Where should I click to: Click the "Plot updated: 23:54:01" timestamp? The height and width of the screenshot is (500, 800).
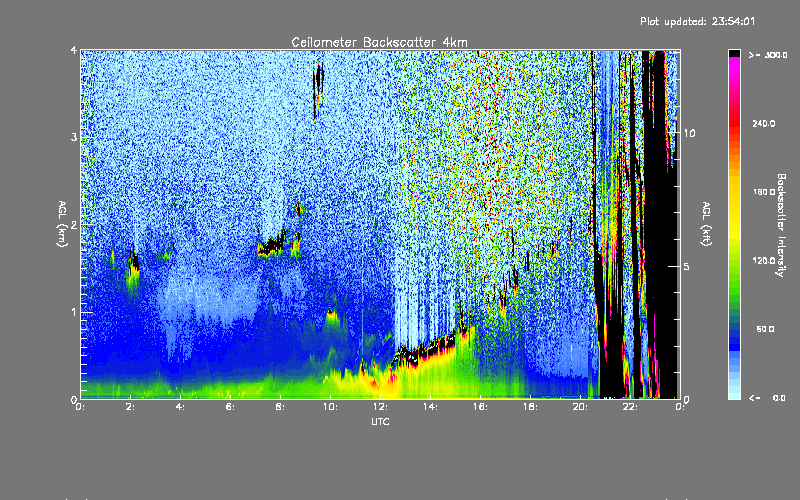point(697,21)
